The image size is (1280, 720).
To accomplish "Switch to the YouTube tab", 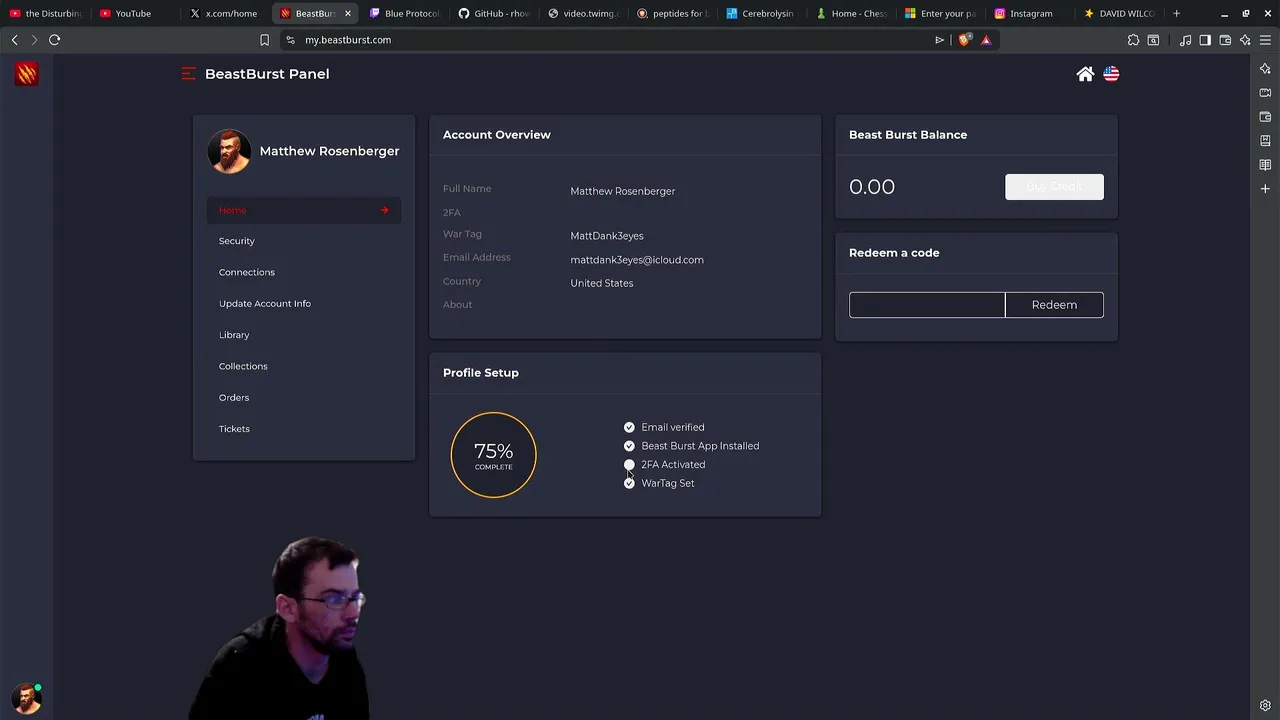I will pyautogui.click(x=133, y=14).
